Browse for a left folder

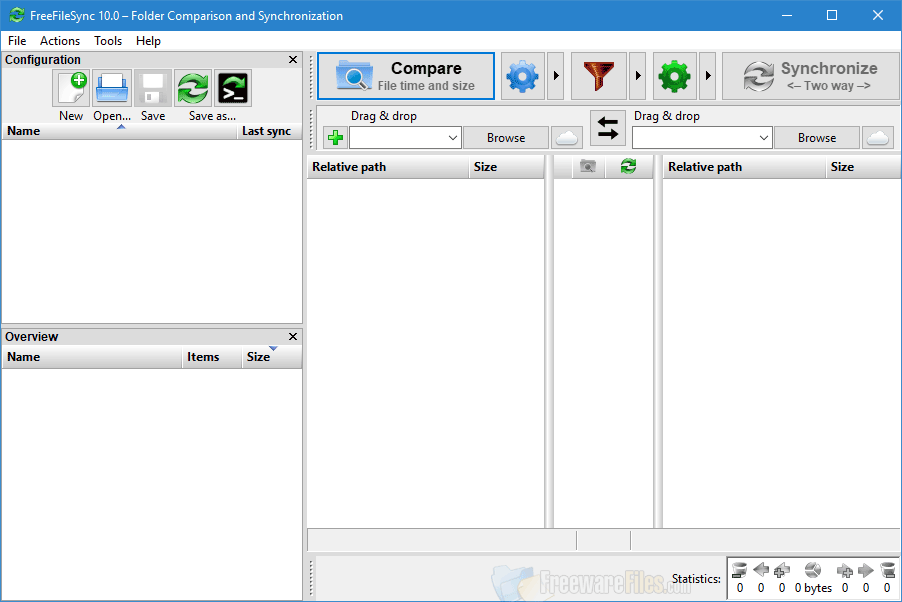pyautogui.click(x=505, y=137)
